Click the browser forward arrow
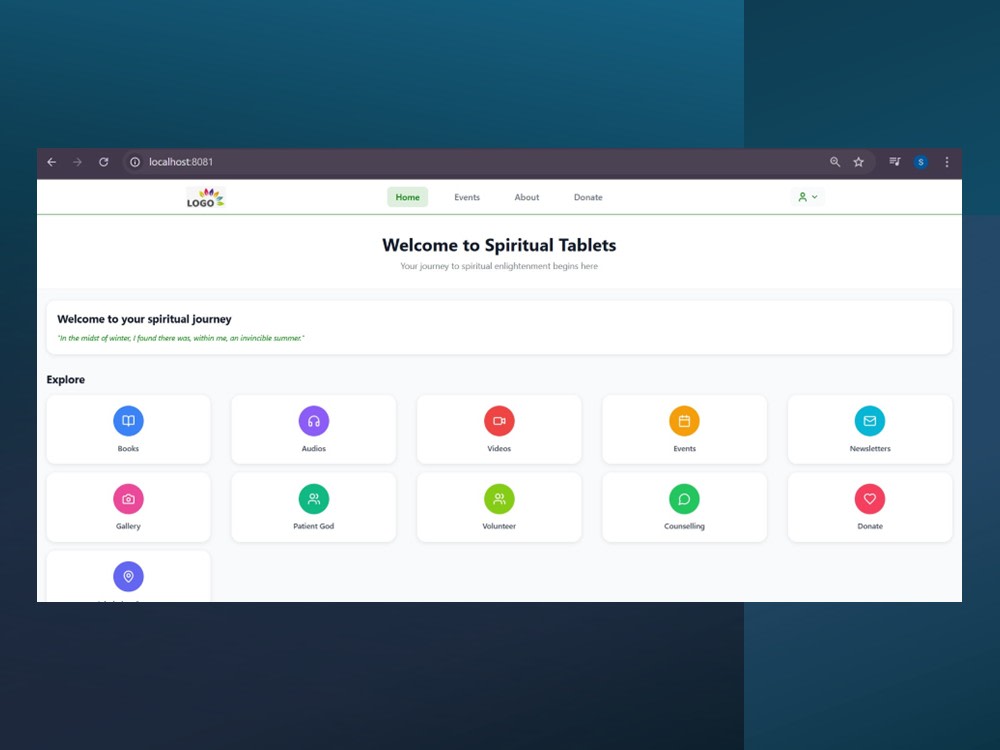 [77, 162]
